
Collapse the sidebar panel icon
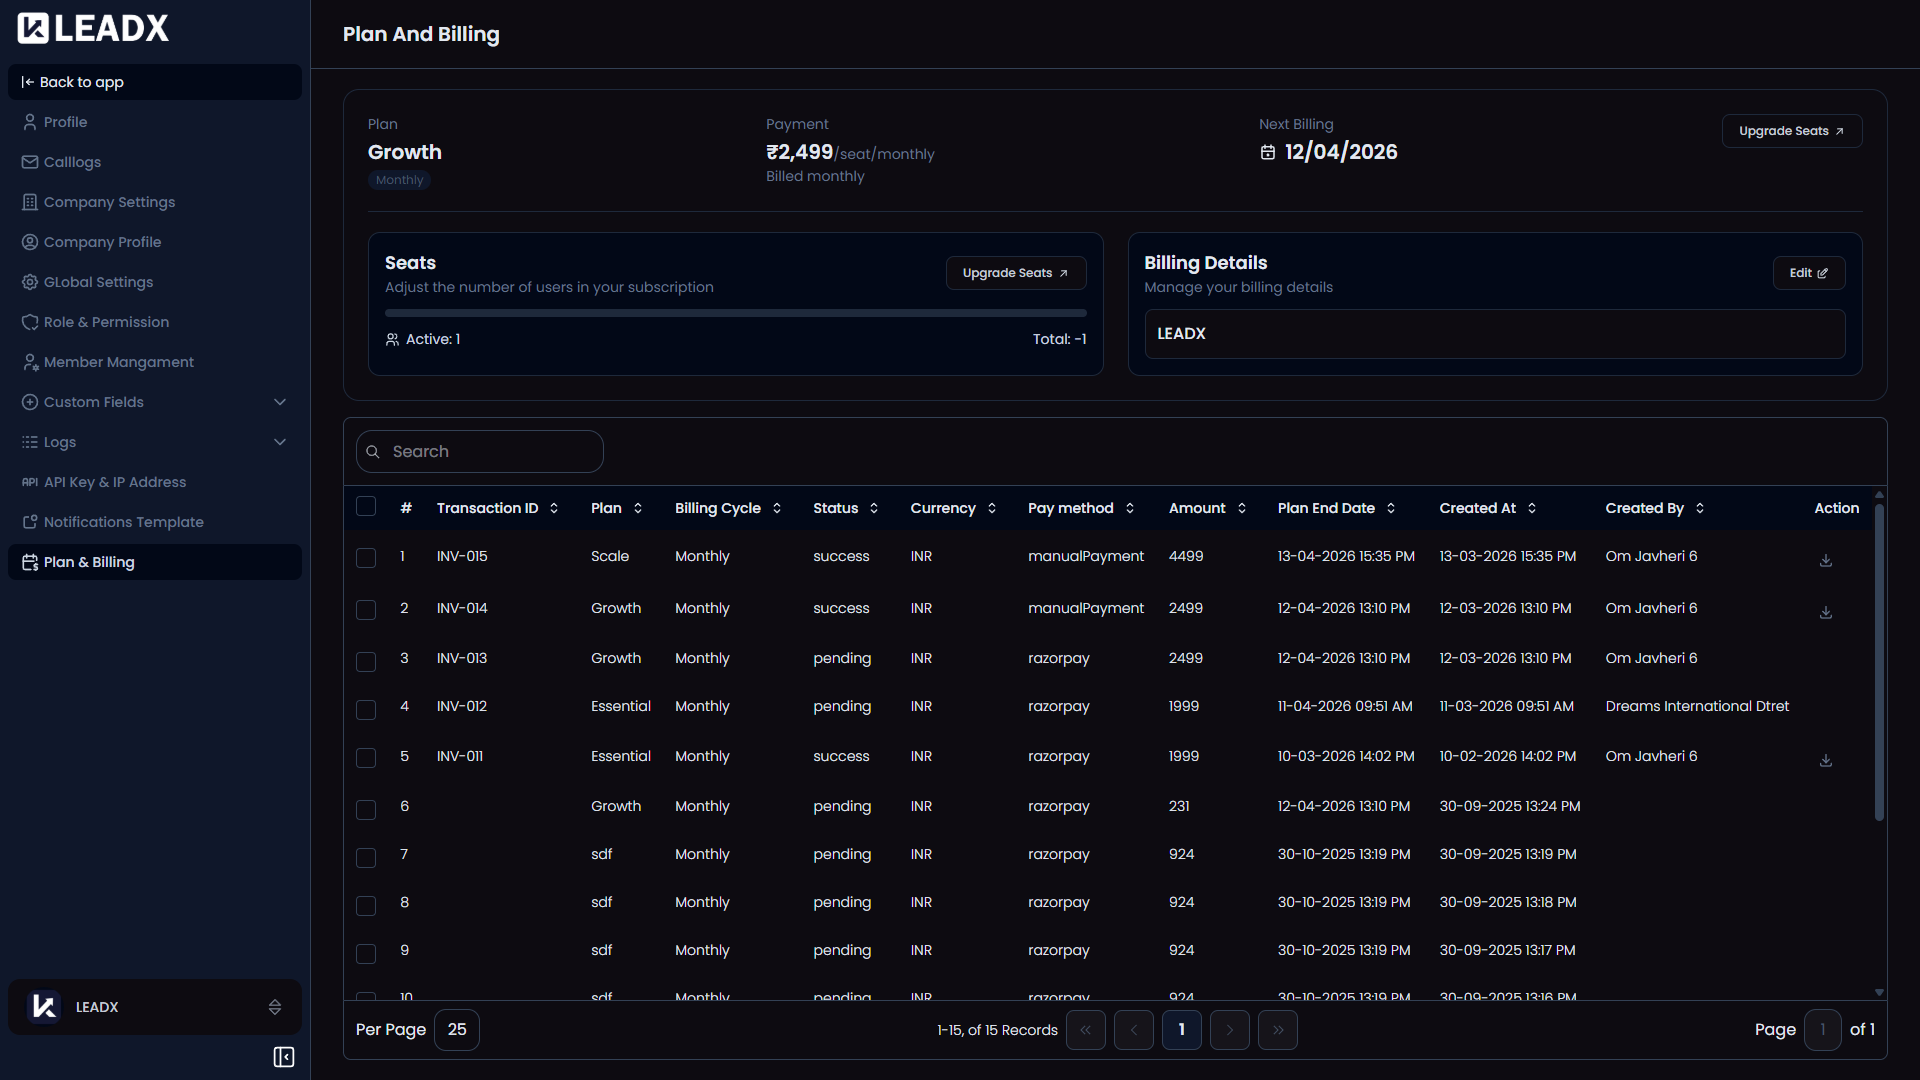(x=284, y=1057)
